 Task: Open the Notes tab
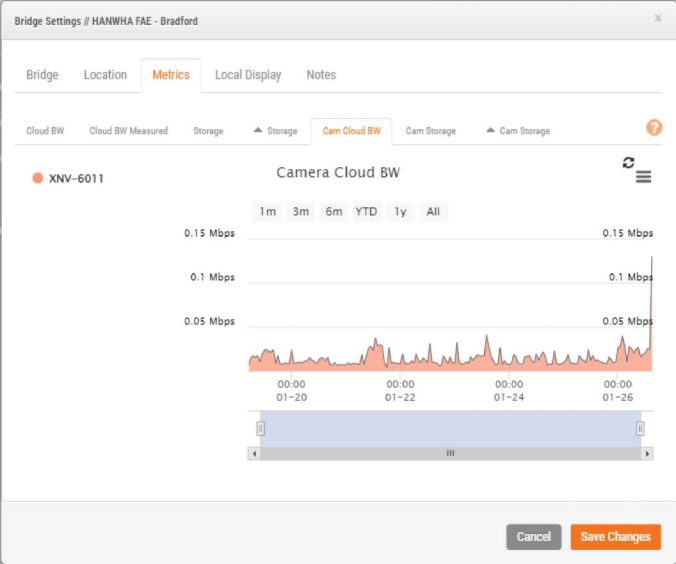pyautogui.click(x=321, y=75)
